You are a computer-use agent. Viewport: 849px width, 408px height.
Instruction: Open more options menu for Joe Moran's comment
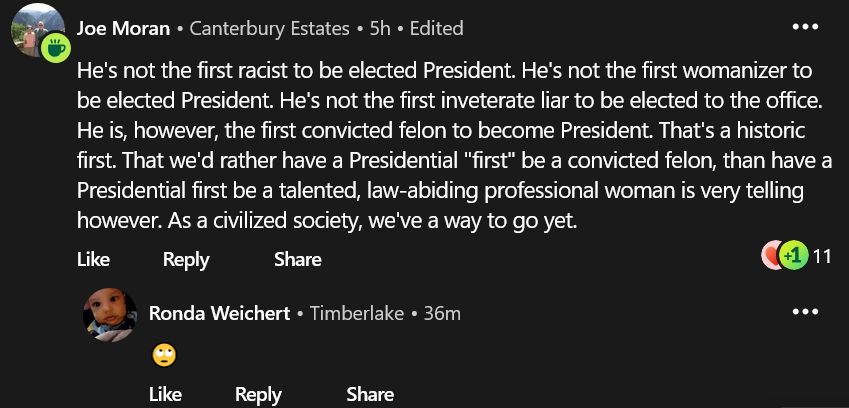tap(805, 27)
